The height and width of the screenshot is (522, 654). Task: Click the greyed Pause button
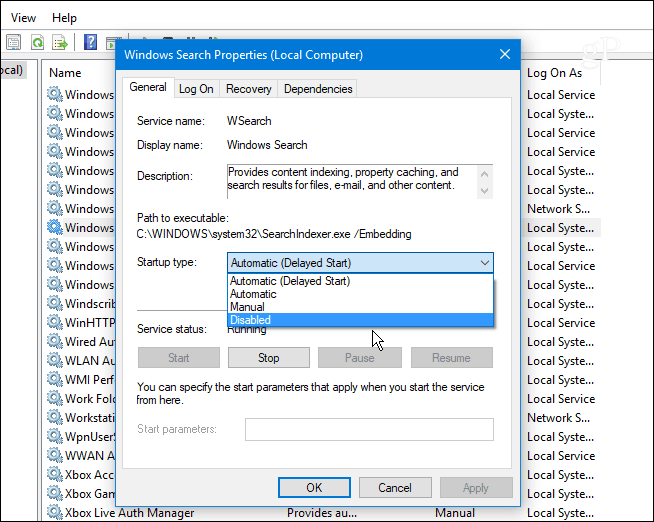[360, 358]
